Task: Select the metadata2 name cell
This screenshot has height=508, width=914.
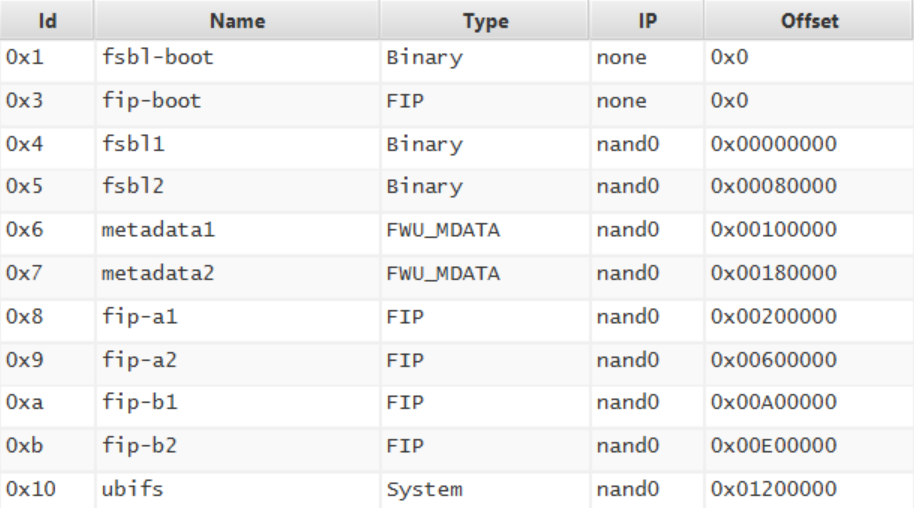Action: click(159, 273)
